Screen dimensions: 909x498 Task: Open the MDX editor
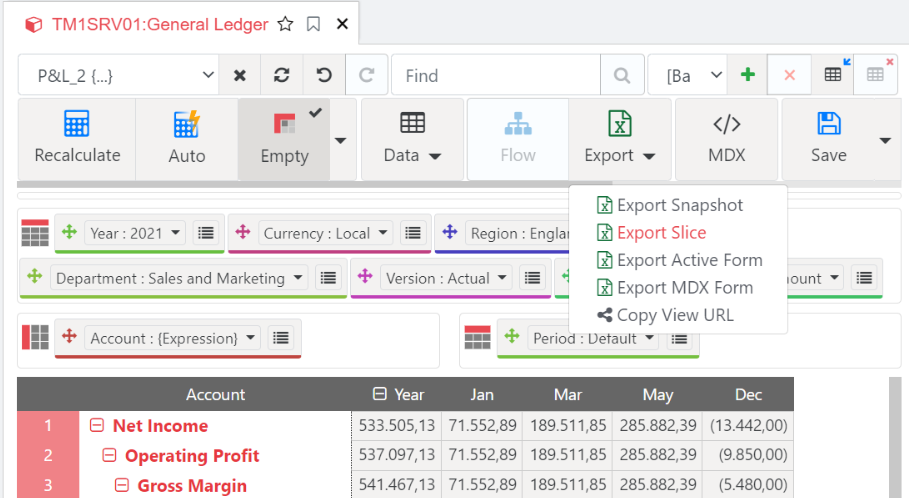[726, 139]
